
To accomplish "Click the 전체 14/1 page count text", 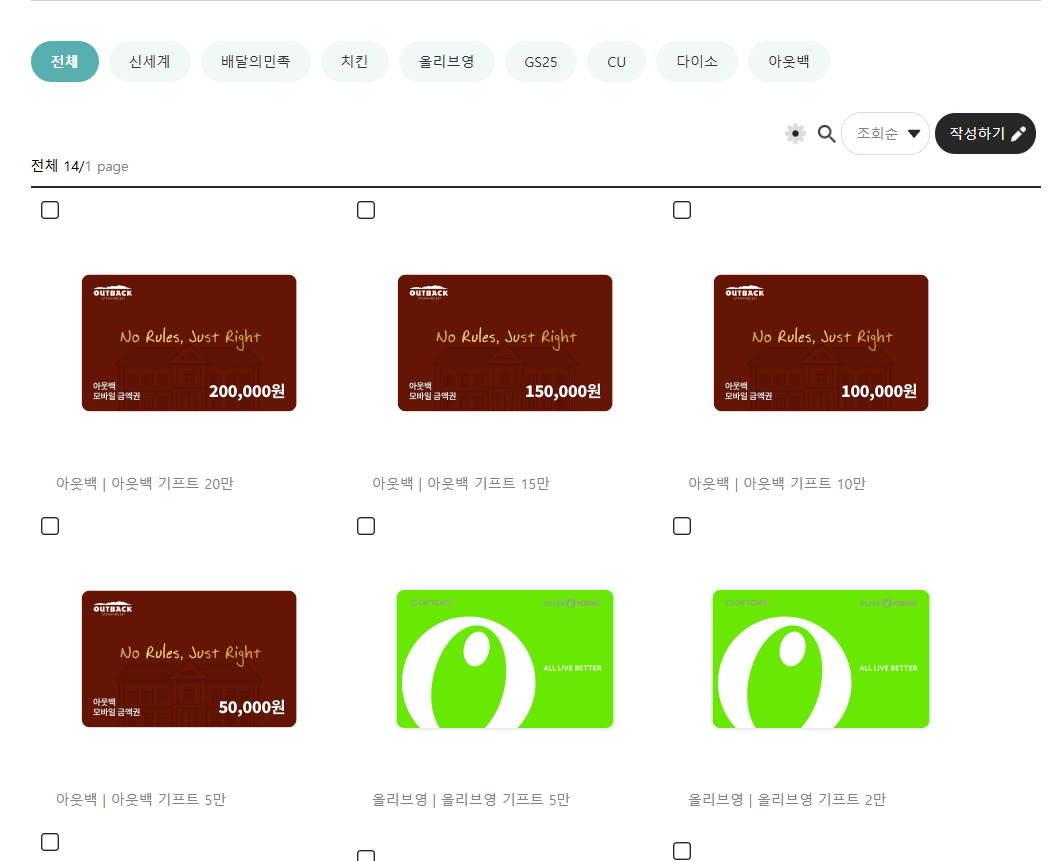I will [79, 166].
